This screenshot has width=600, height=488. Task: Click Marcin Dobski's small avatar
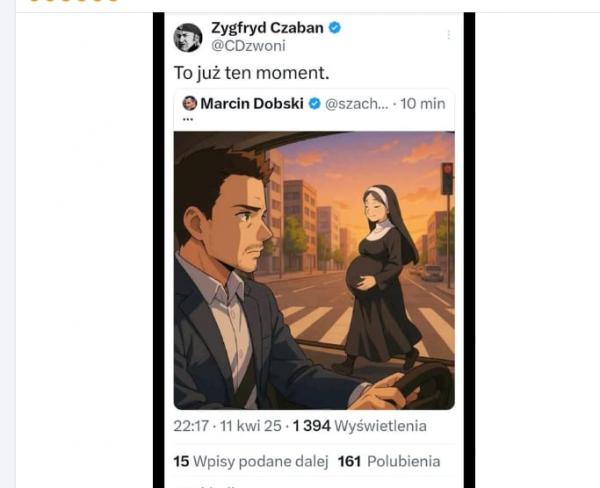(x=189, y=103)
